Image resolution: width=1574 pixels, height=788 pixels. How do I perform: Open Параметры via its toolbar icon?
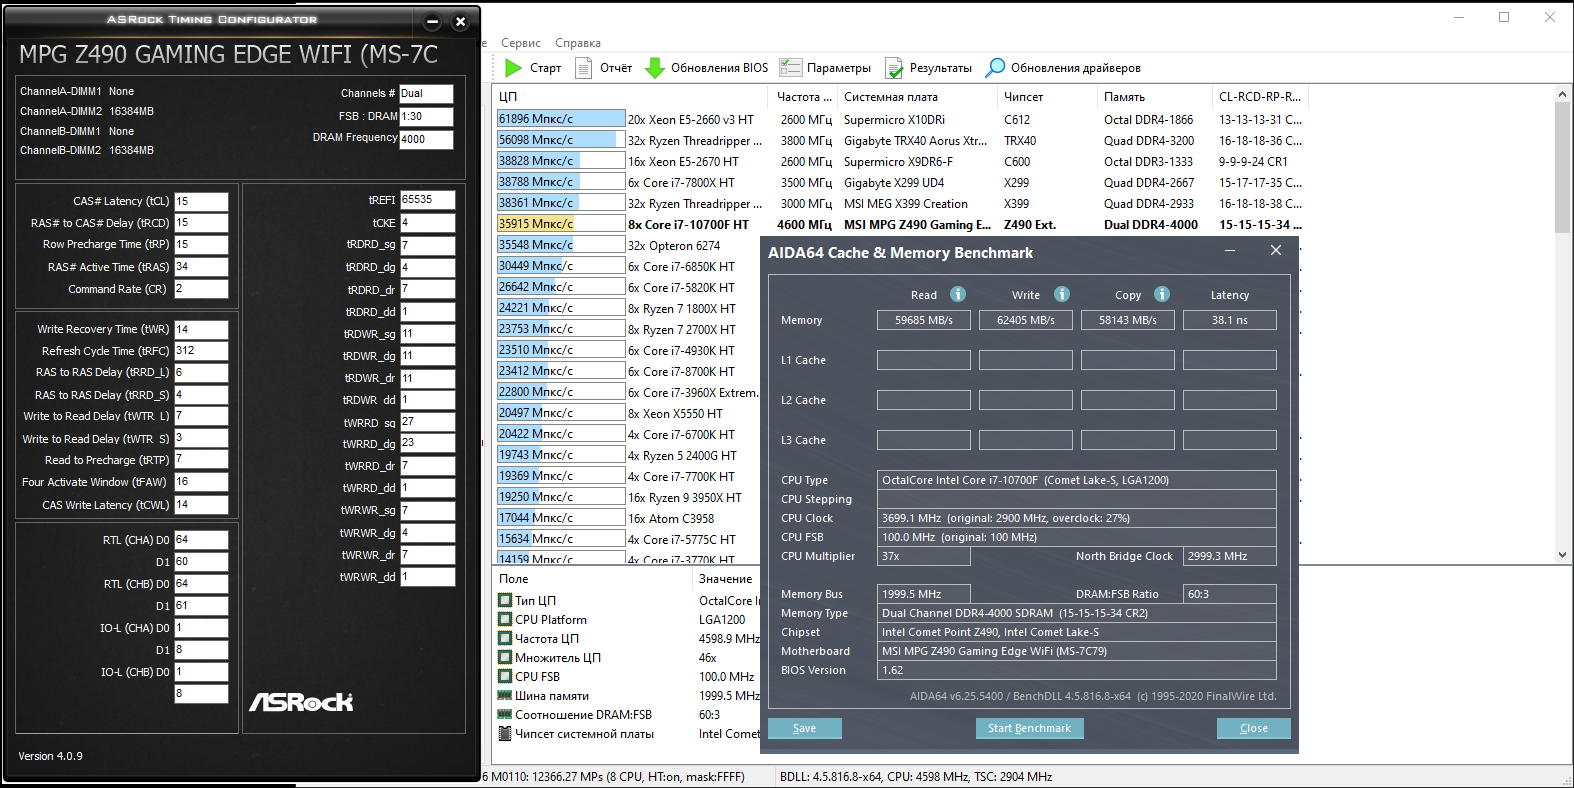791,68
